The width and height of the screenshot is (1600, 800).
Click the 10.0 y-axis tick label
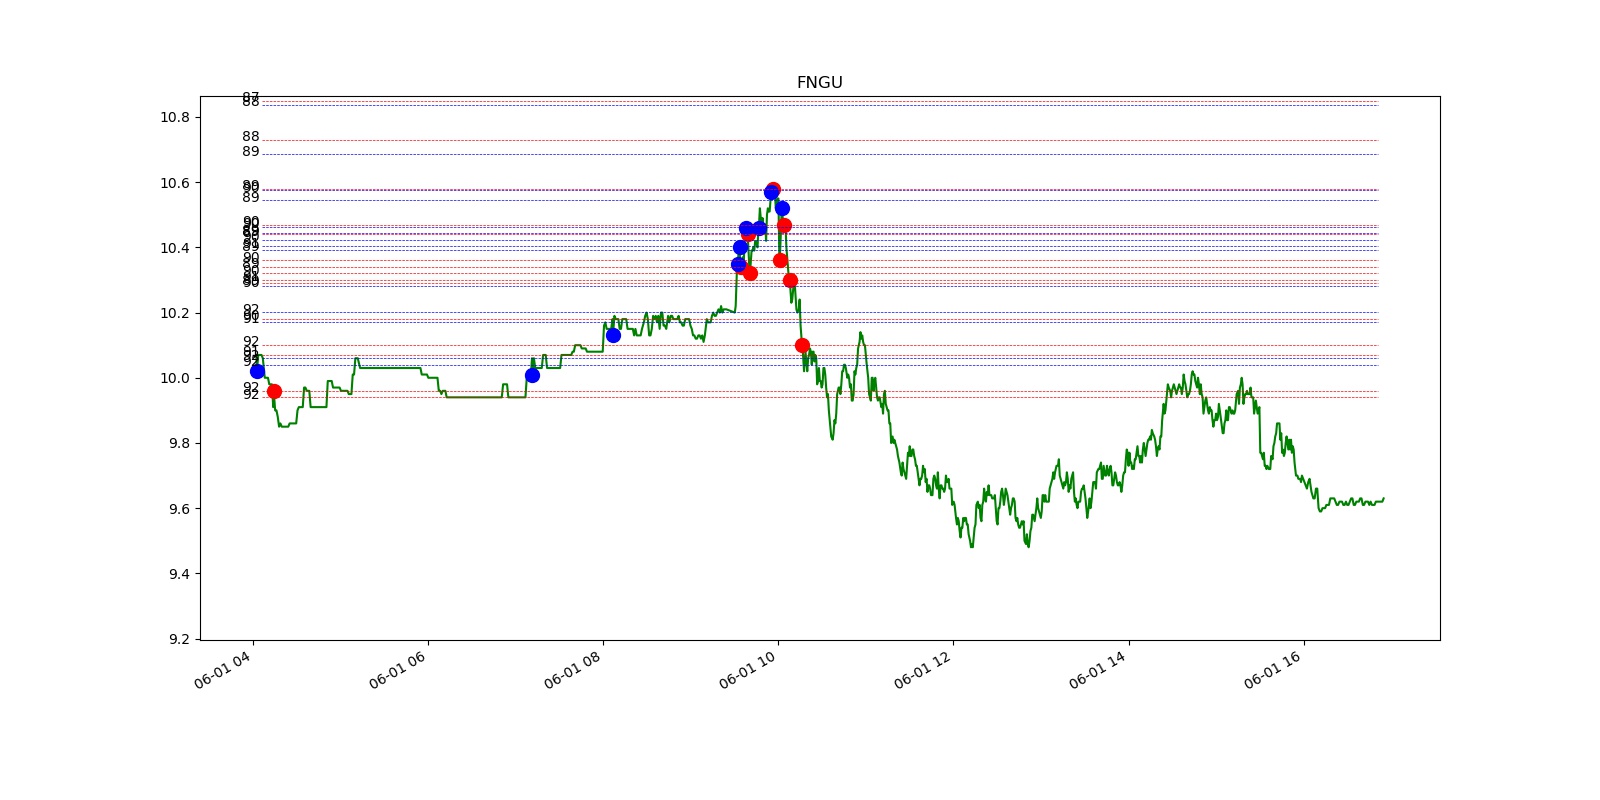coord(174,378)
